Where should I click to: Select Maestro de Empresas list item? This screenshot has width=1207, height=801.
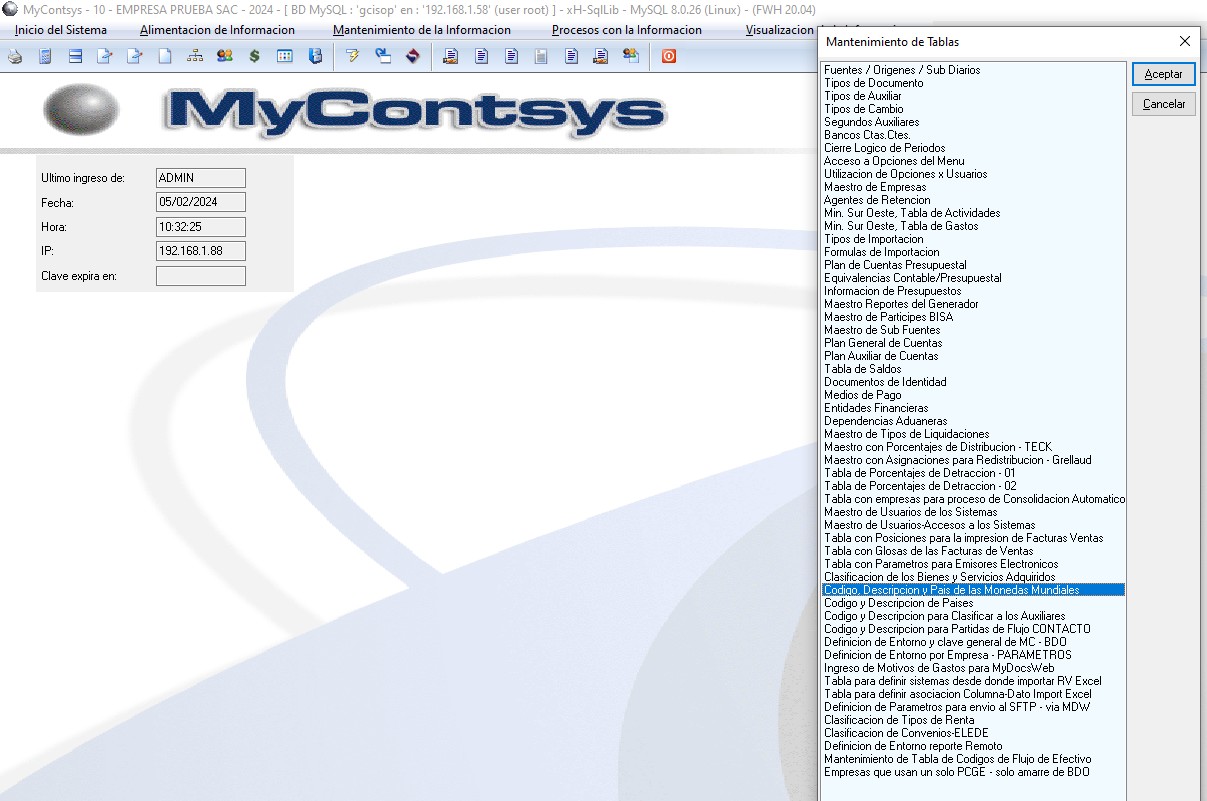click(874, 187)
